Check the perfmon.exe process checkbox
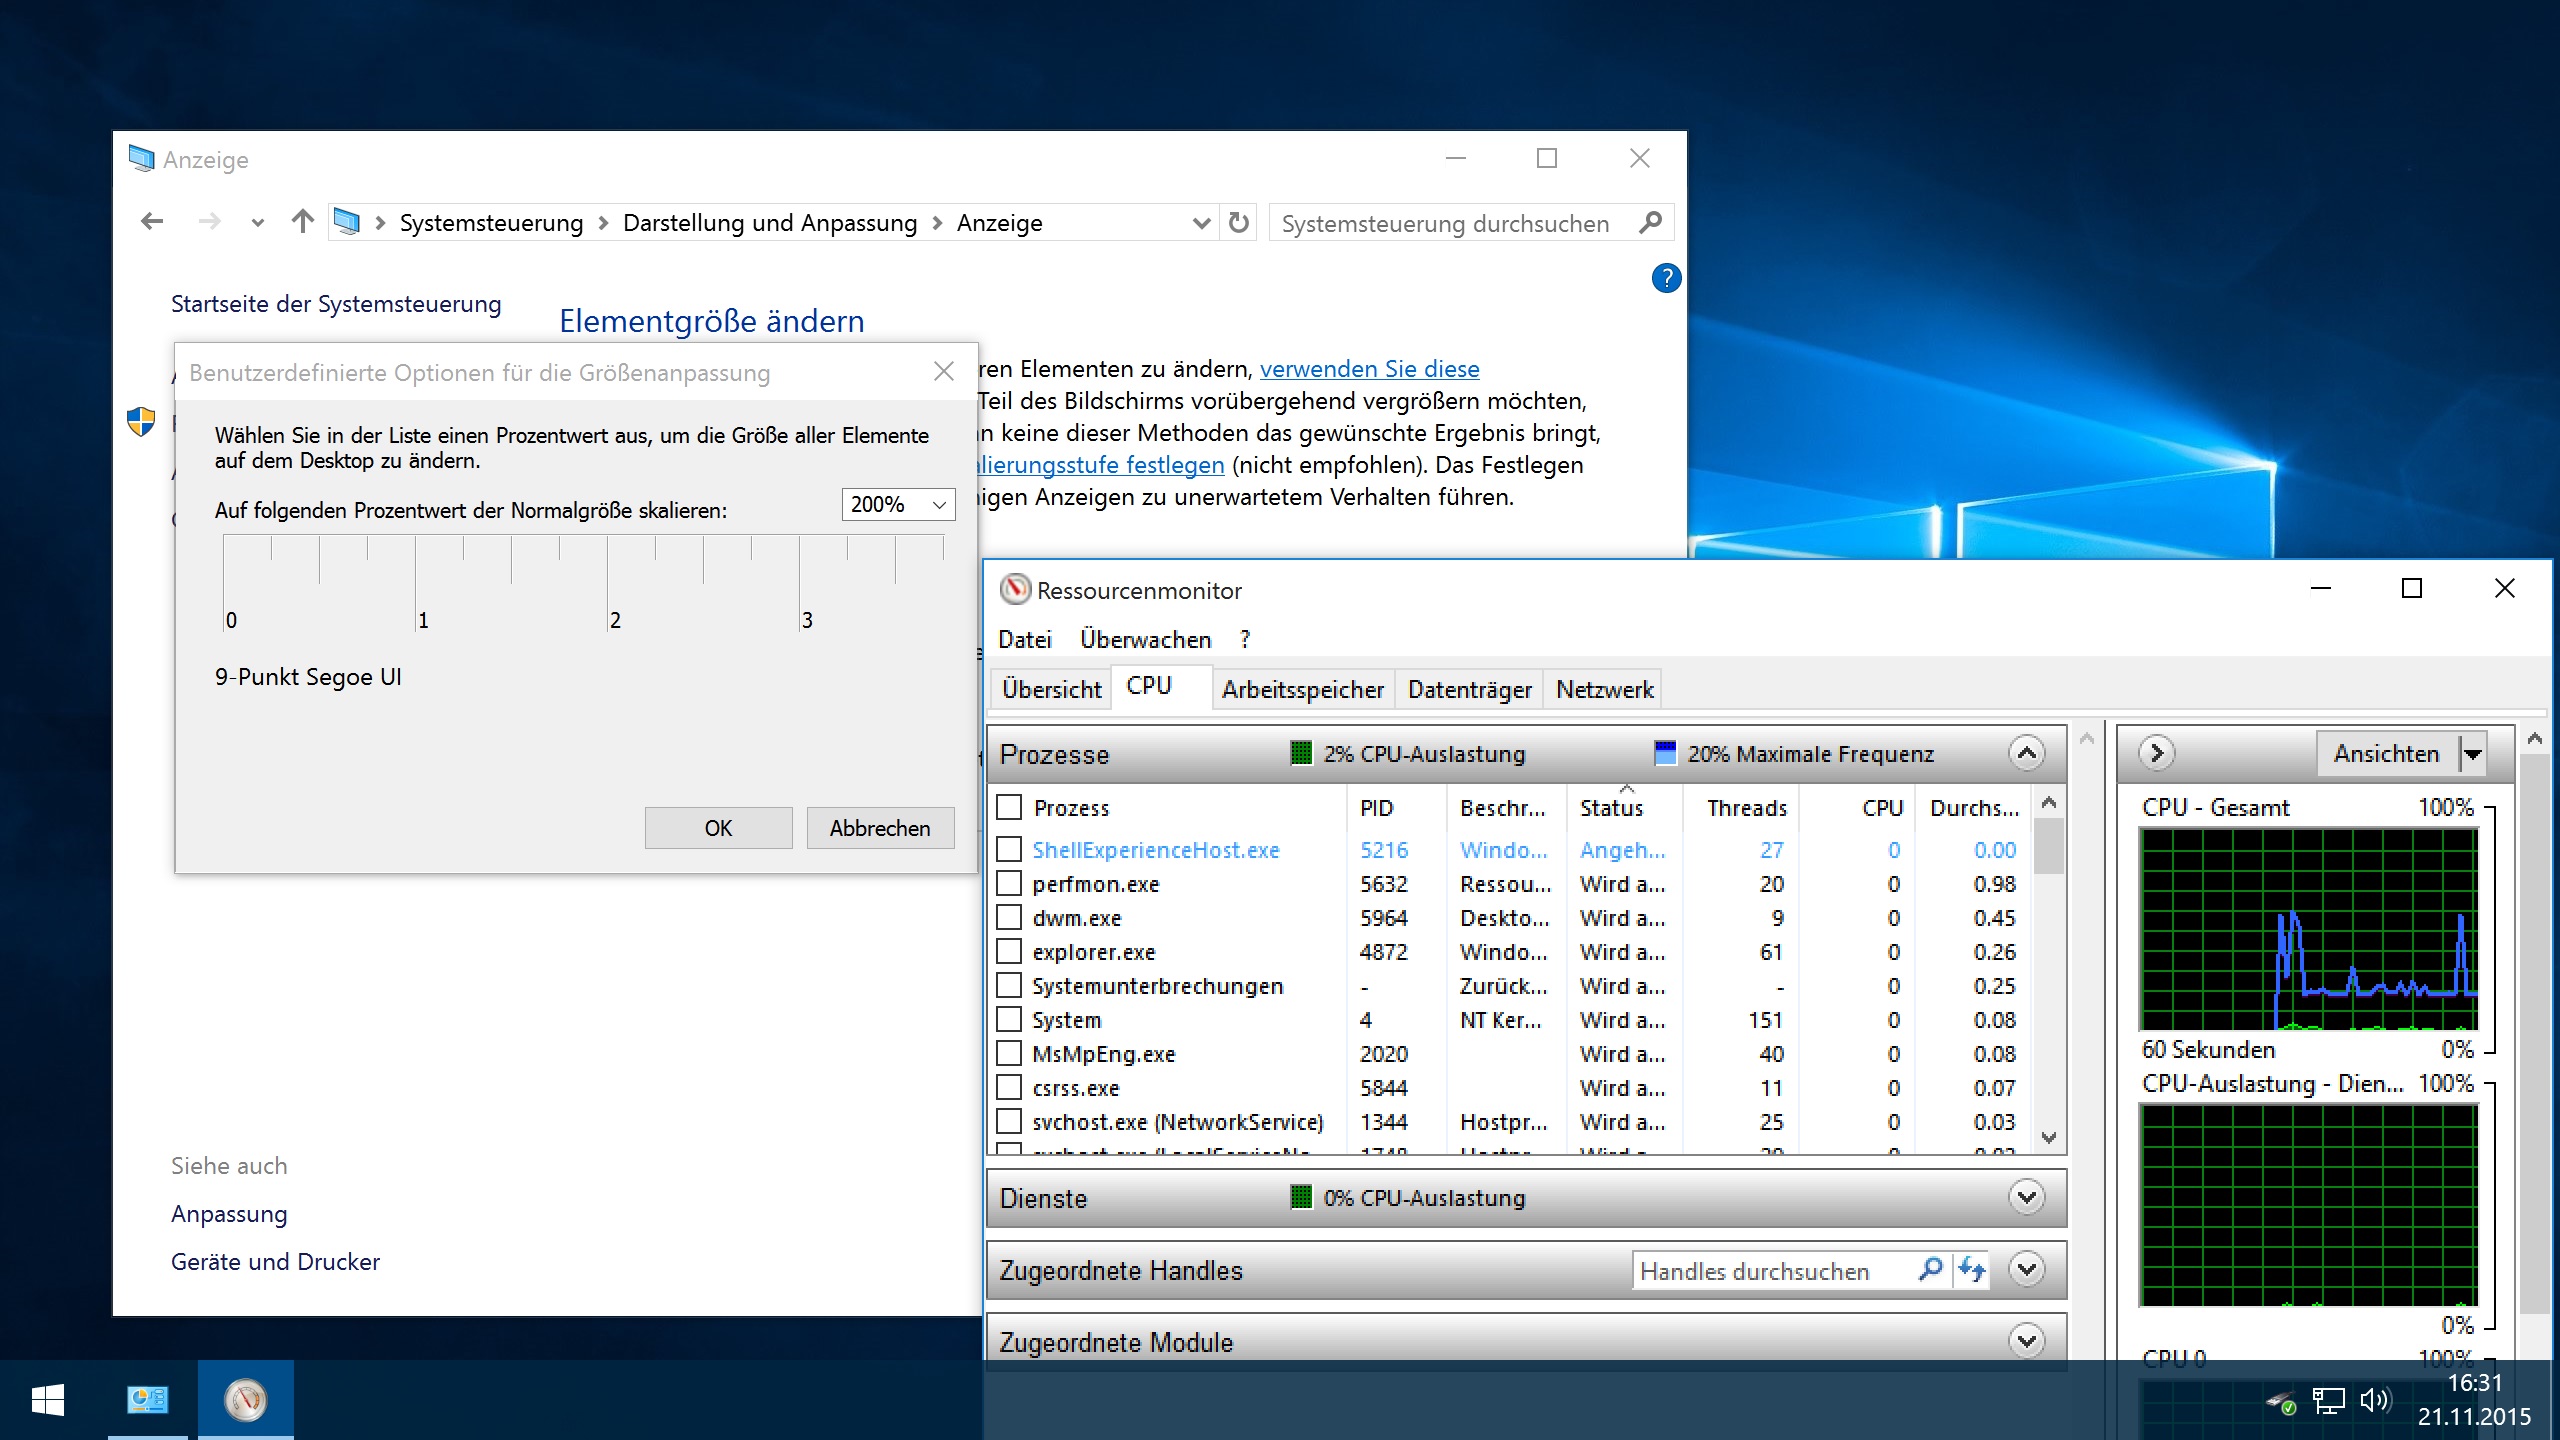The height and width of the screenshot is (1440, 2560). click(x=1009, y=884)
